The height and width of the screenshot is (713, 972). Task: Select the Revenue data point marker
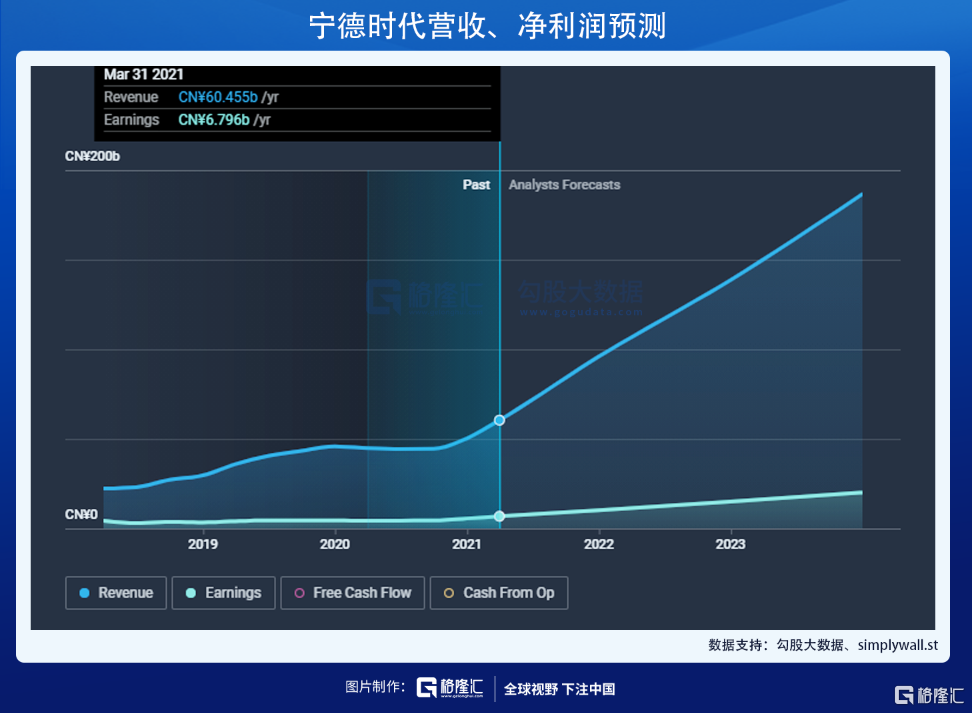pyautogui.click(x=499, y=420)
